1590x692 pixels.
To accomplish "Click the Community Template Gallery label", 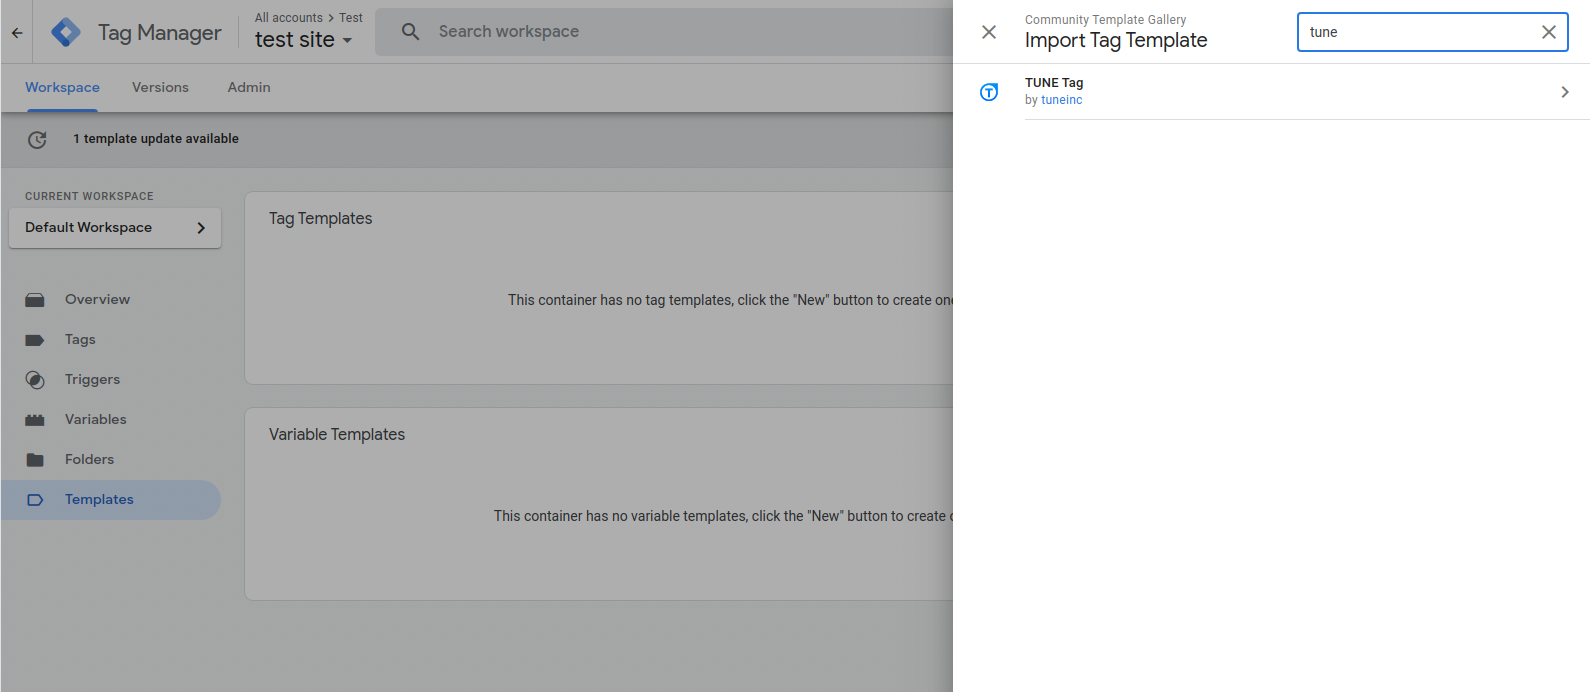I will (1105, 20).
